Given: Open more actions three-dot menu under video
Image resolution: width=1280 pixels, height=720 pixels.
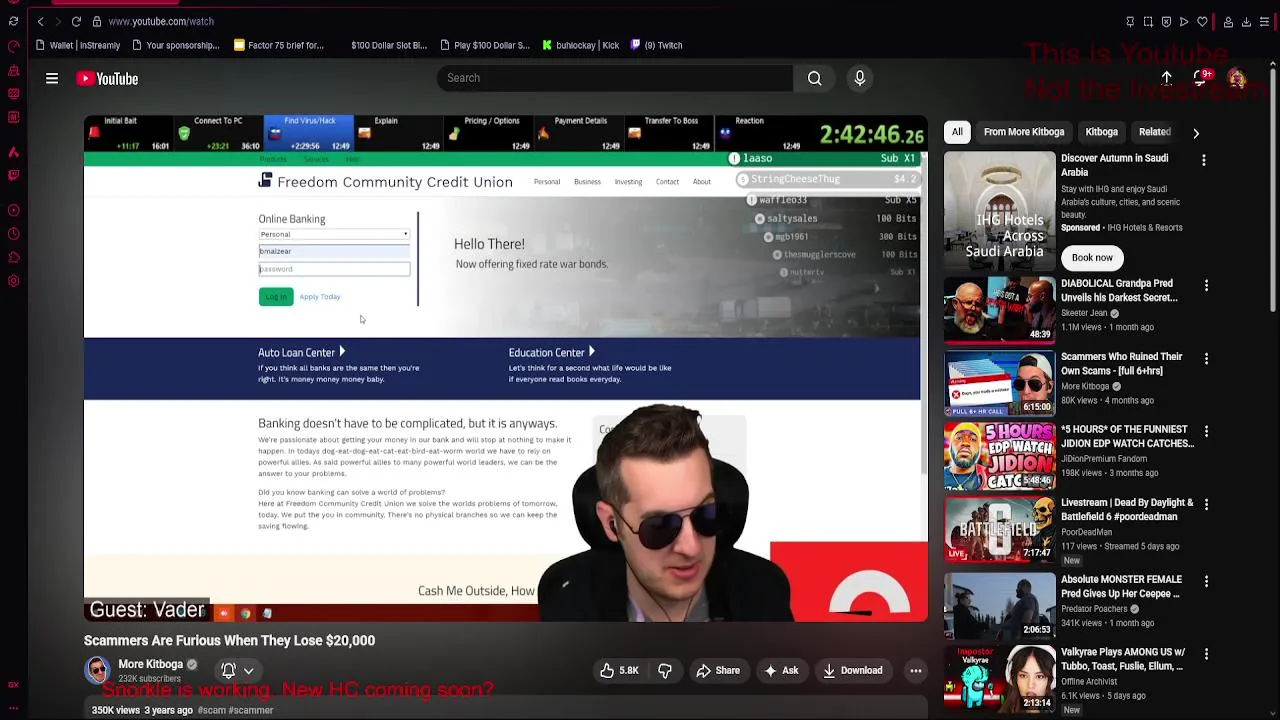Looking at the screenshot, I should click(915, 671).
